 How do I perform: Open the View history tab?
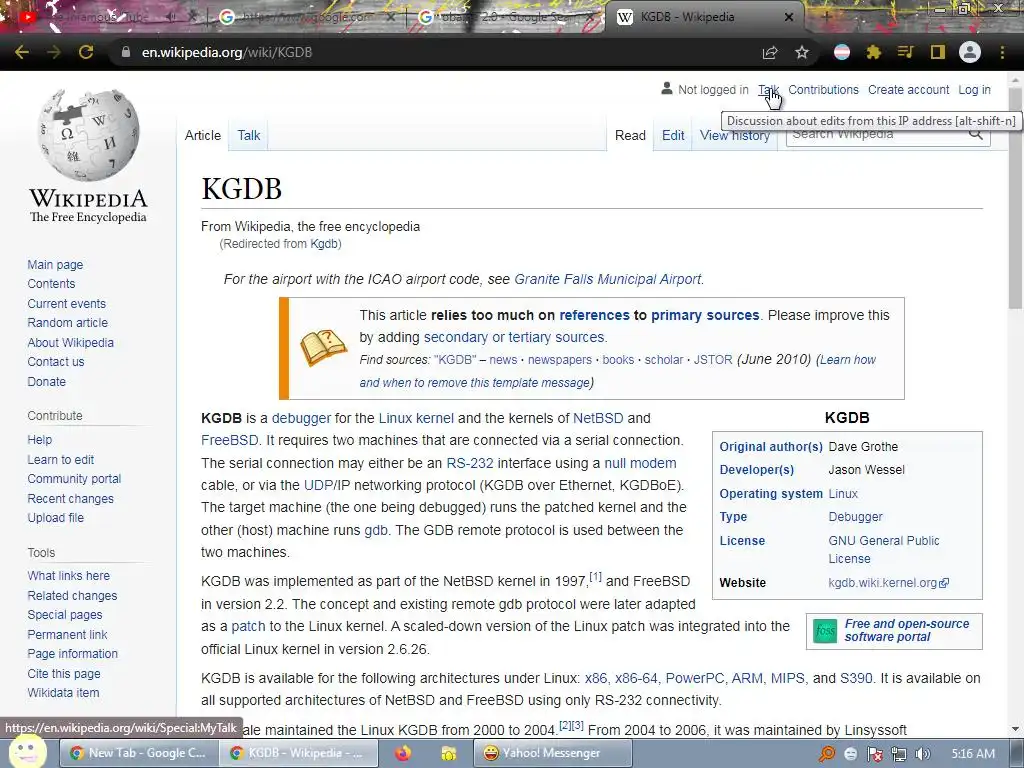pyautogui.click(x=735, y=135)
